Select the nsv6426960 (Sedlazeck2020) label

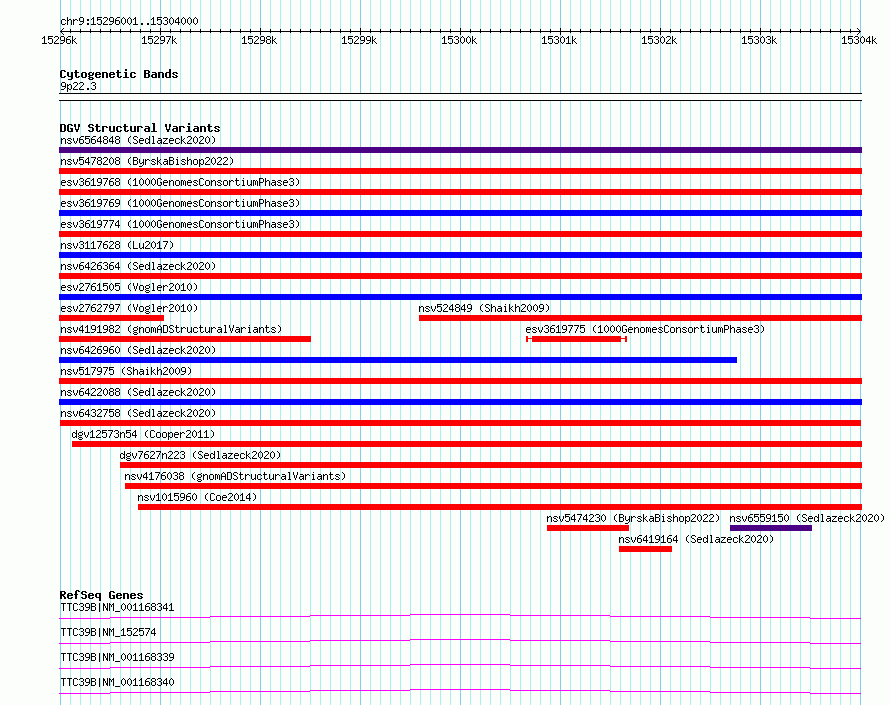[x=138, y=350]
